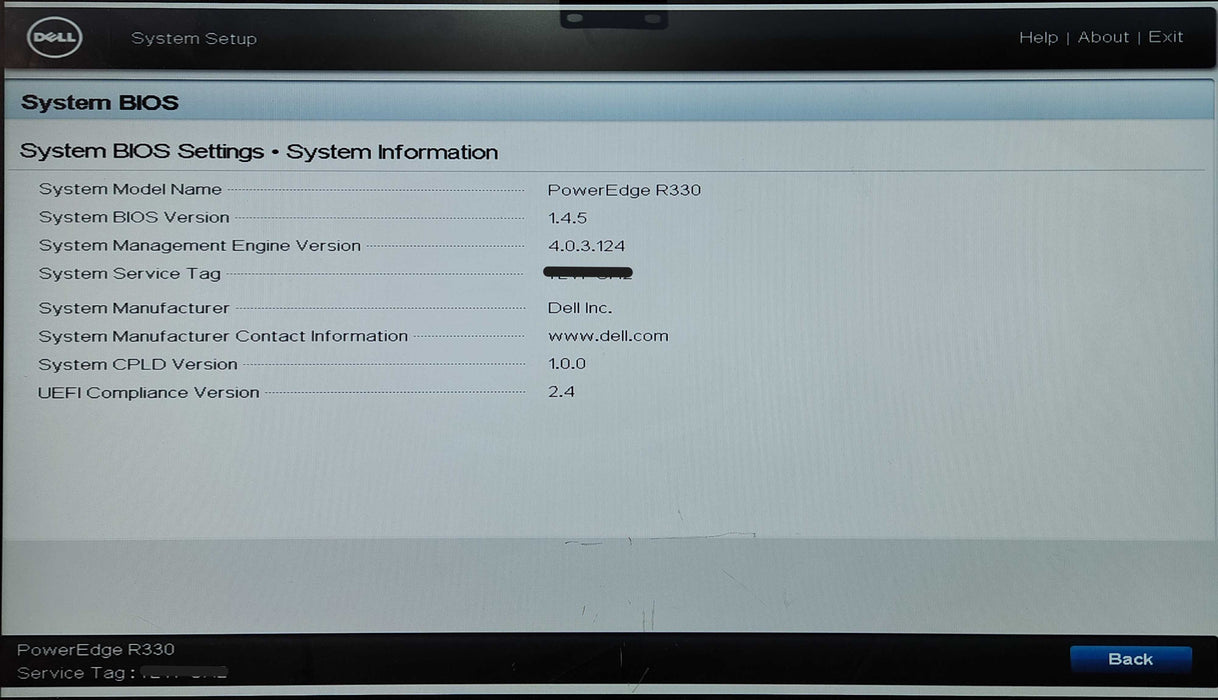
Task: Select the value 4.0.3.124
Action: 587,246
